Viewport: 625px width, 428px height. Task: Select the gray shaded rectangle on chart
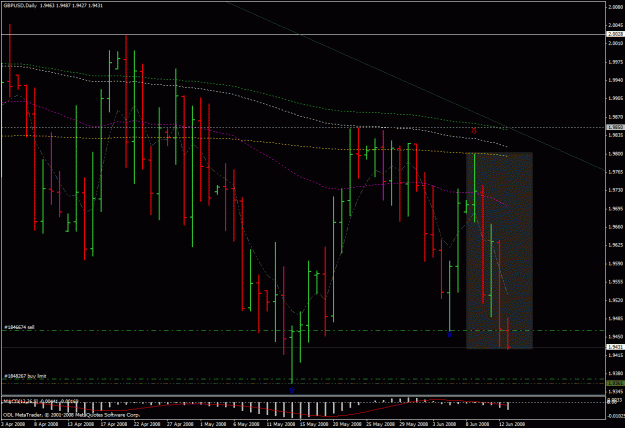[x=499, y=250]
